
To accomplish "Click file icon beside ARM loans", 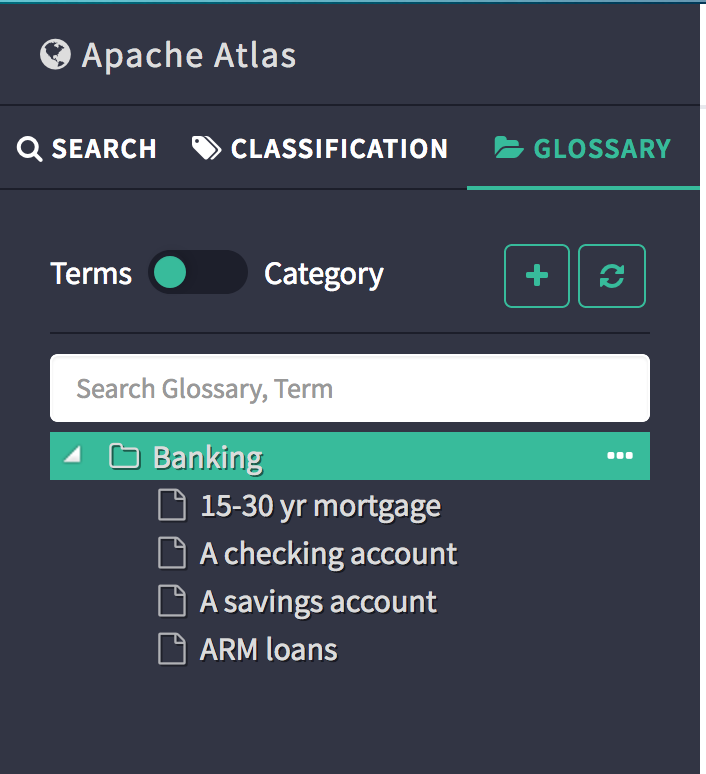I will (x=173, y=650).
